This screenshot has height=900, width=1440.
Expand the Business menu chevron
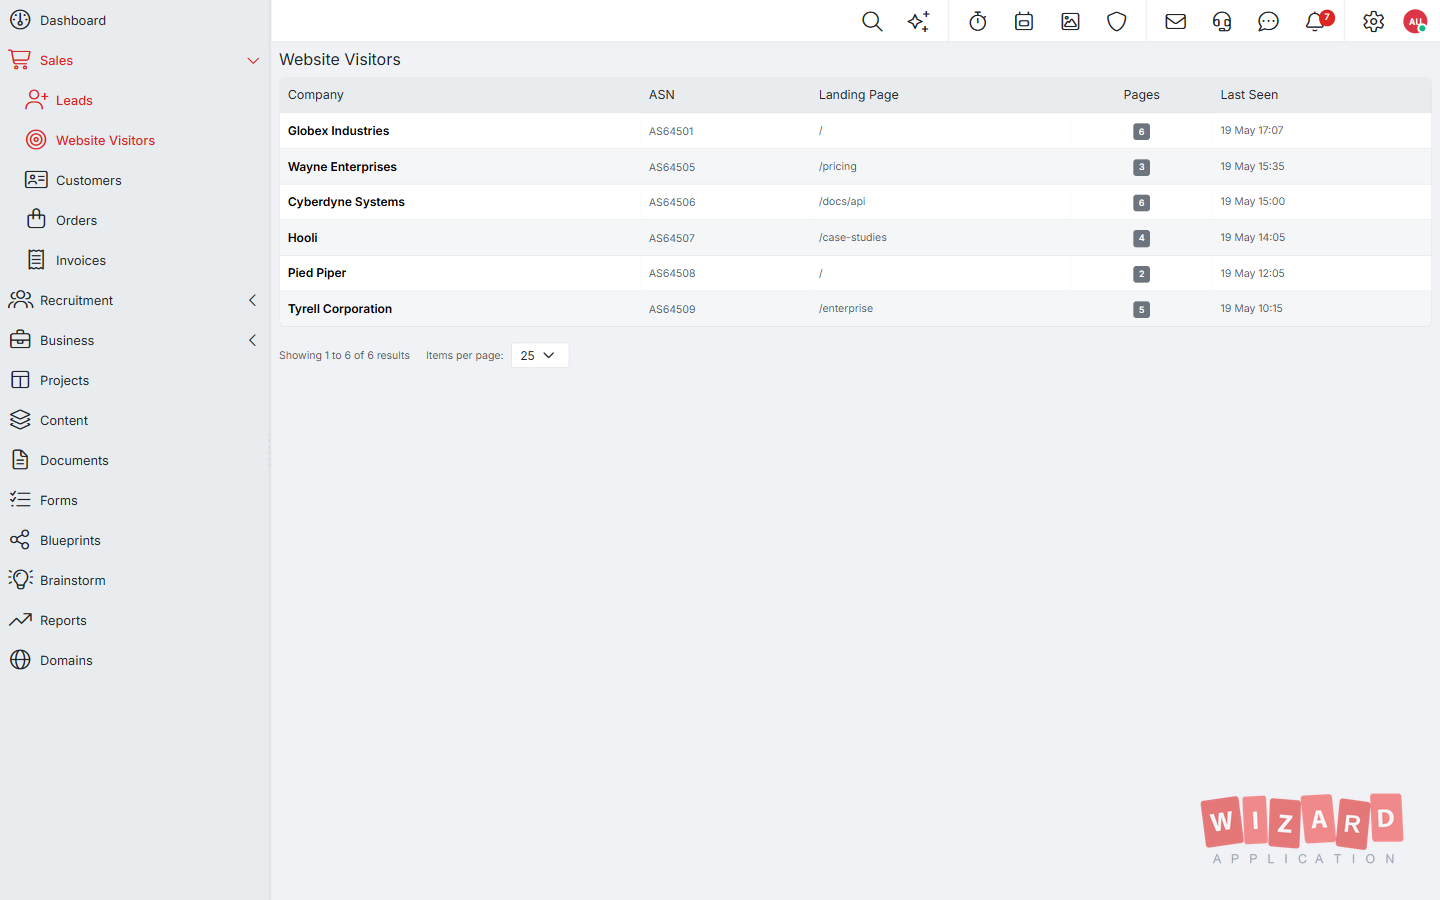[252, 340]
